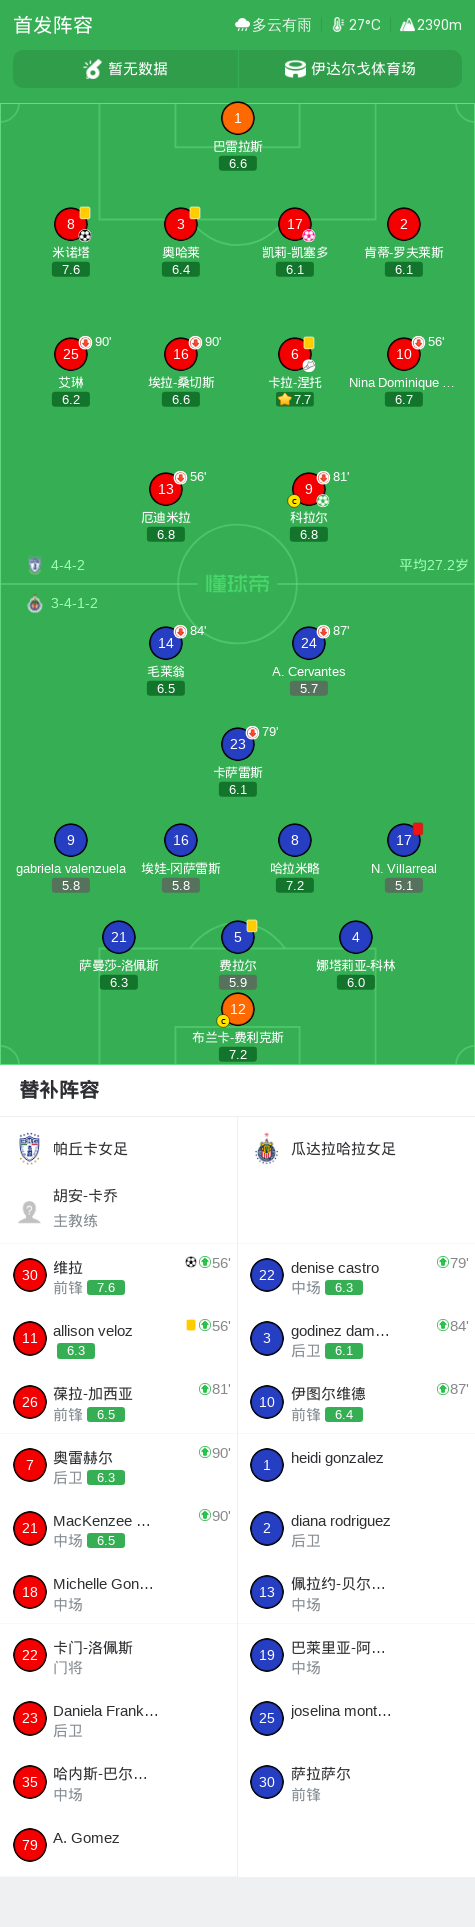Open substitute 维拉 number 30 row

119,1276
